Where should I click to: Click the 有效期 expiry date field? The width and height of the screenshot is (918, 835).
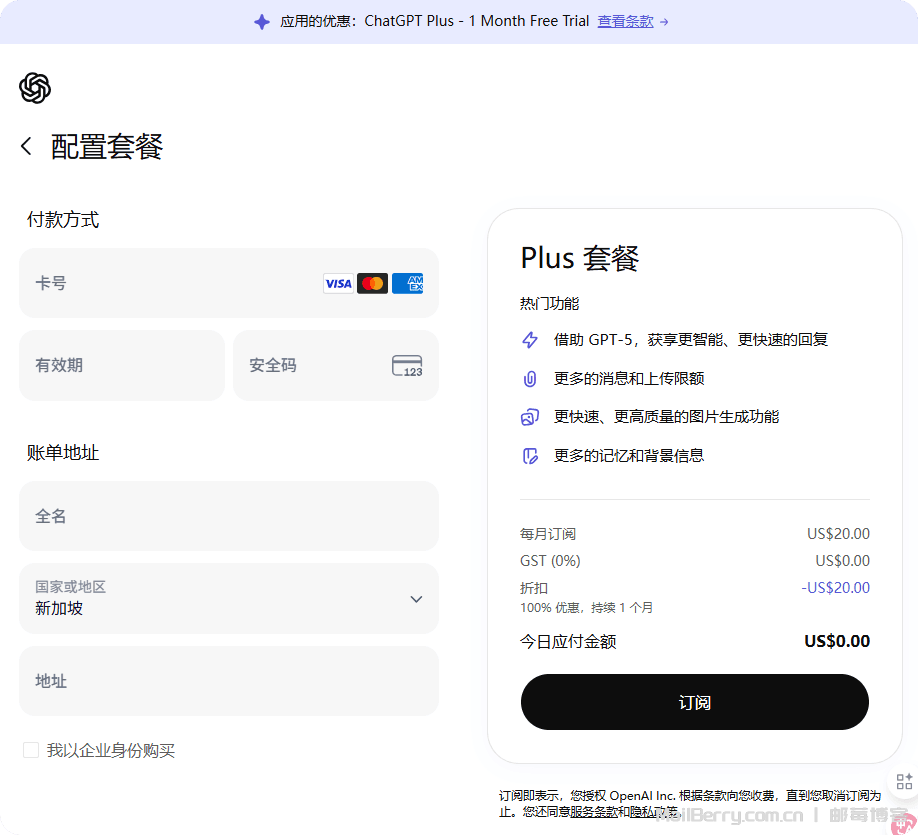click(122, 365)
